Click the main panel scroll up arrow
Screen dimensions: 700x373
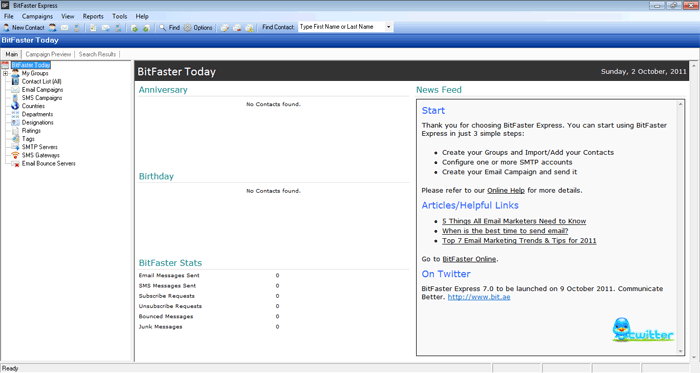coord(695,66)
